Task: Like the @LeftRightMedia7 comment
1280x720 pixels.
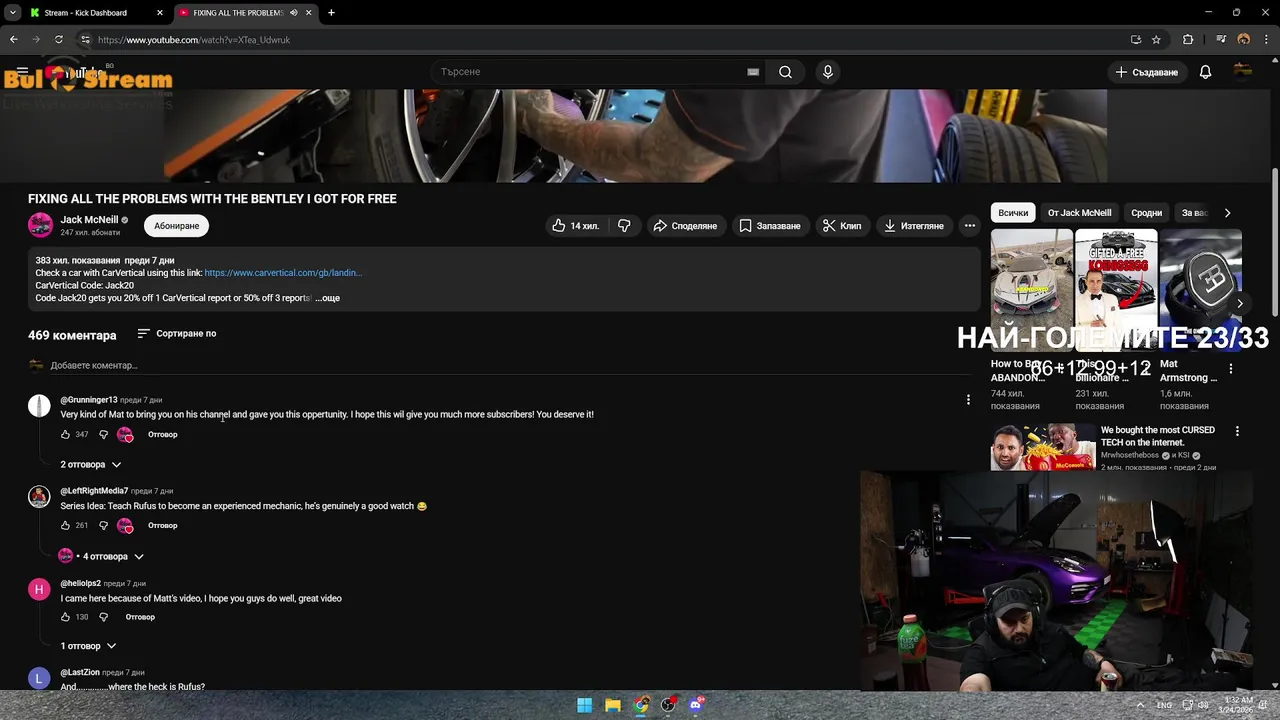Action: click(66, 525)
